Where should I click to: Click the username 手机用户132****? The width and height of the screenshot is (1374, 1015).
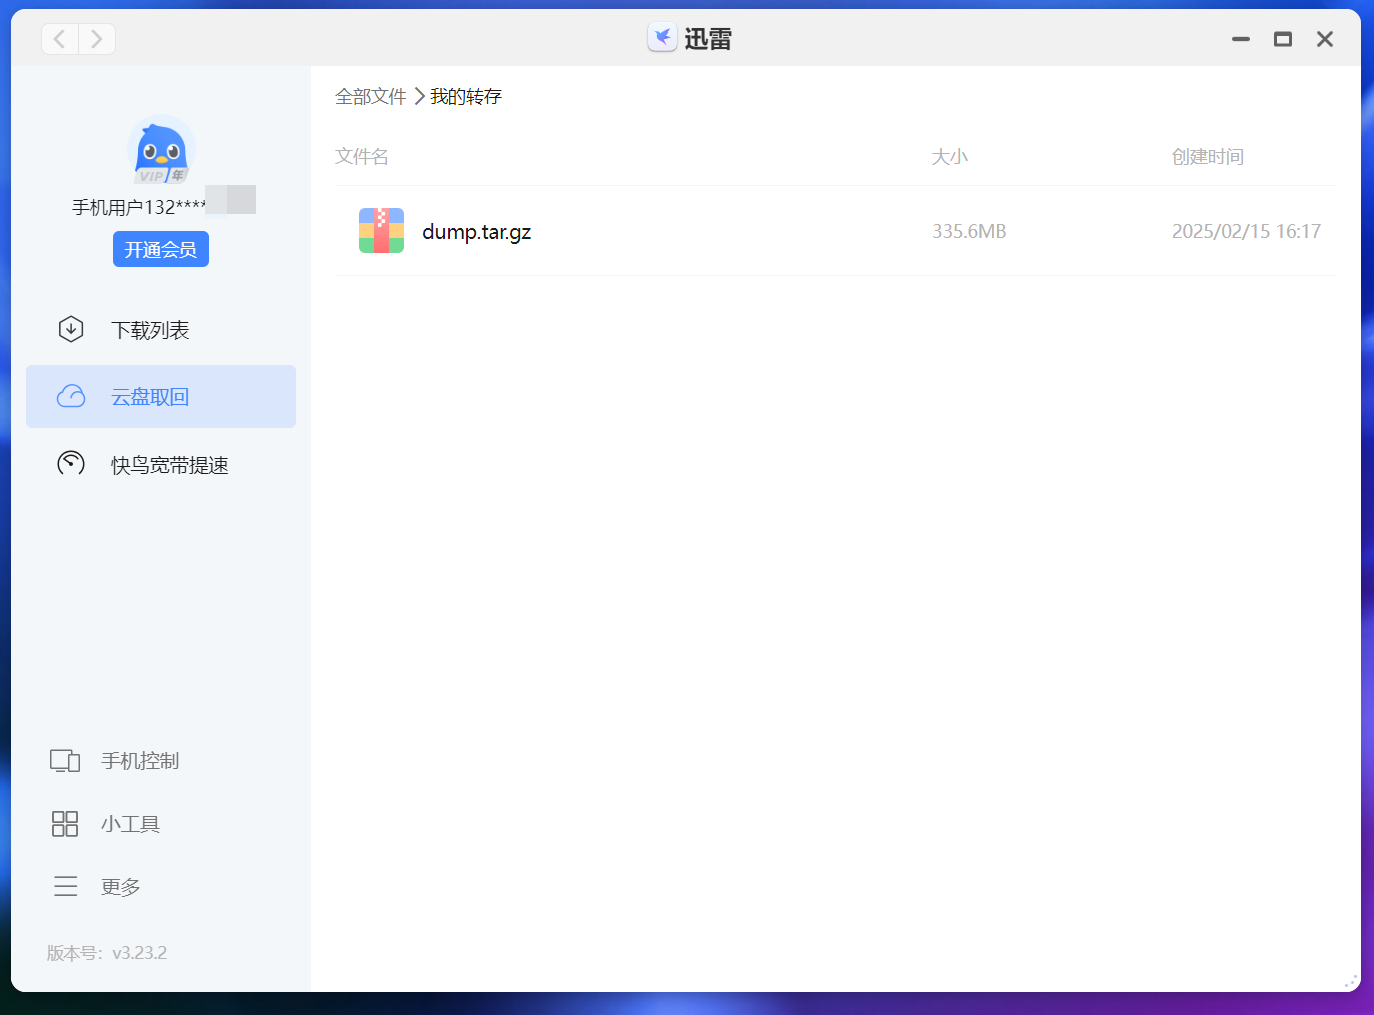[x=139, y=207]
